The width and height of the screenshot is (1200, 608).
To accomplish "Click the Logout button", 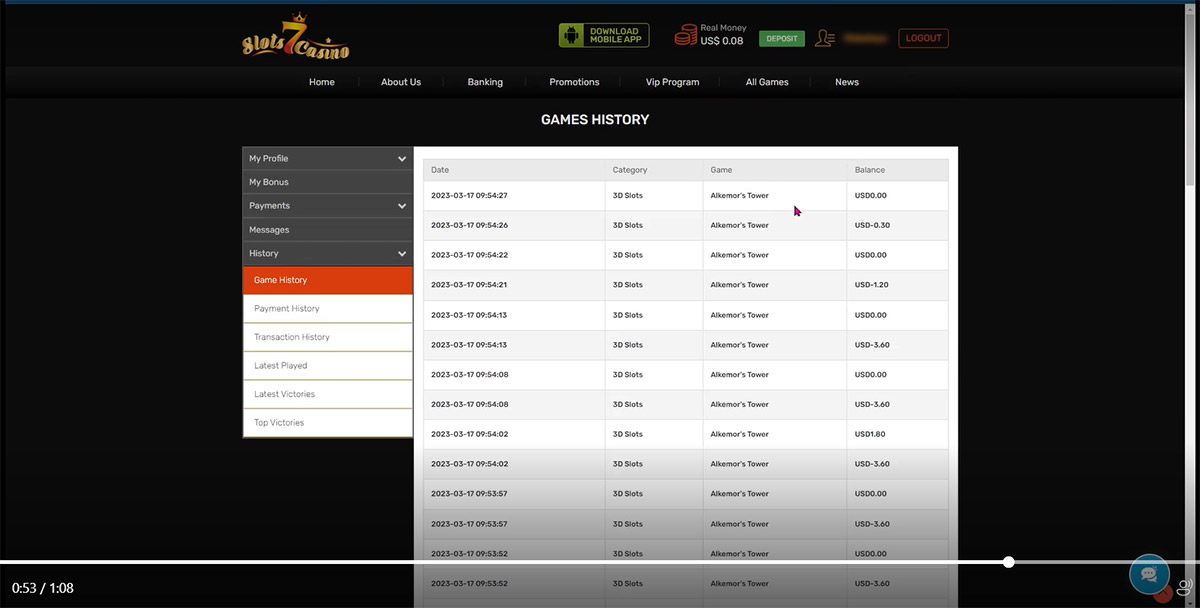I will coord(924,38).
